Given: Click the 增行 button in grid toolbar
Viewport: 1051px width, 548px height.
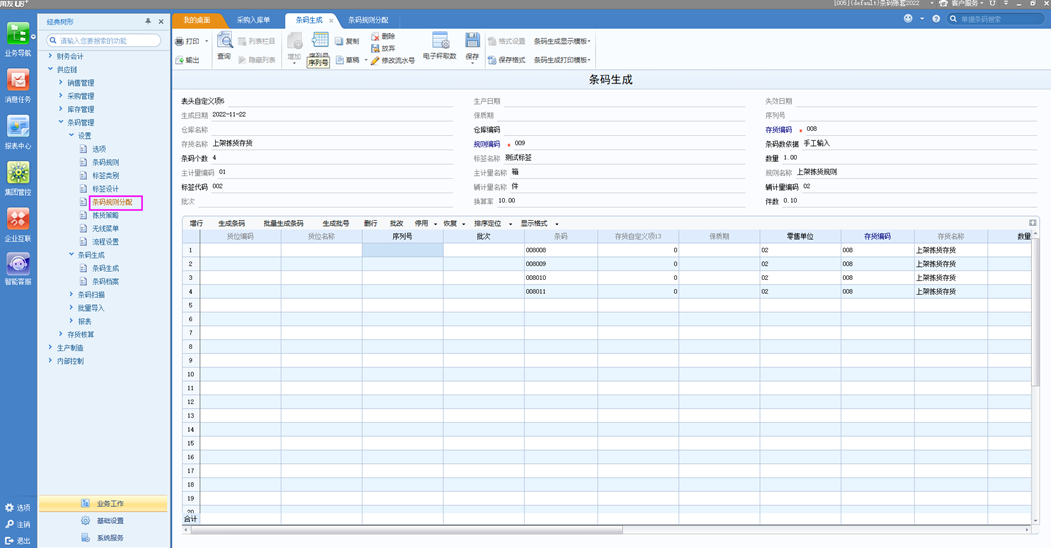Looking at the screenshot, I should pyautogui.click(x=196, y=223).
